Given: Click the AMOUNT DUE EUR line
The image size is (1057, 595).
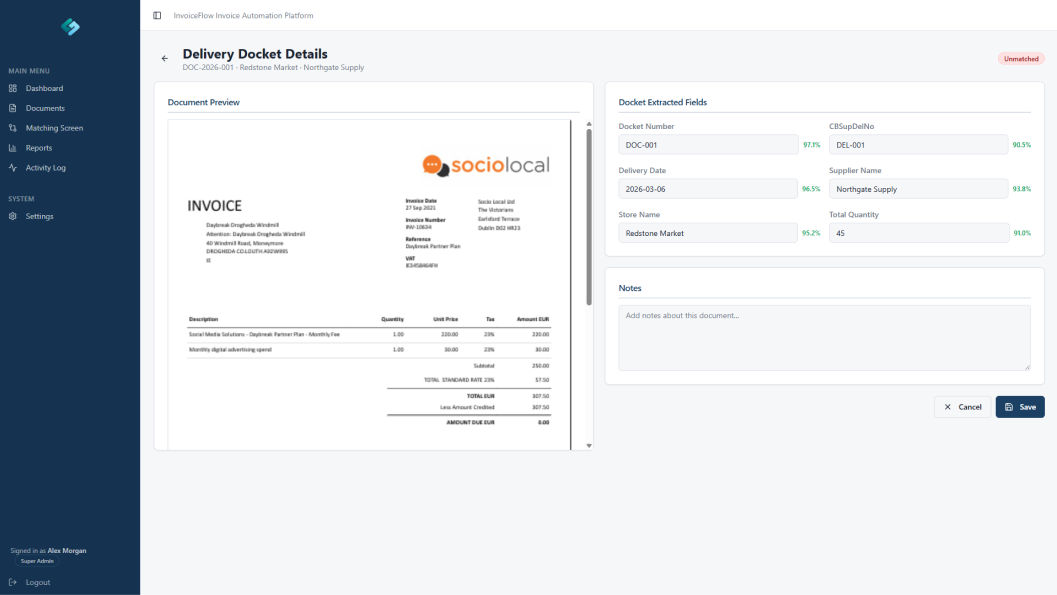Looking at the screenshot, I should 470,422.
